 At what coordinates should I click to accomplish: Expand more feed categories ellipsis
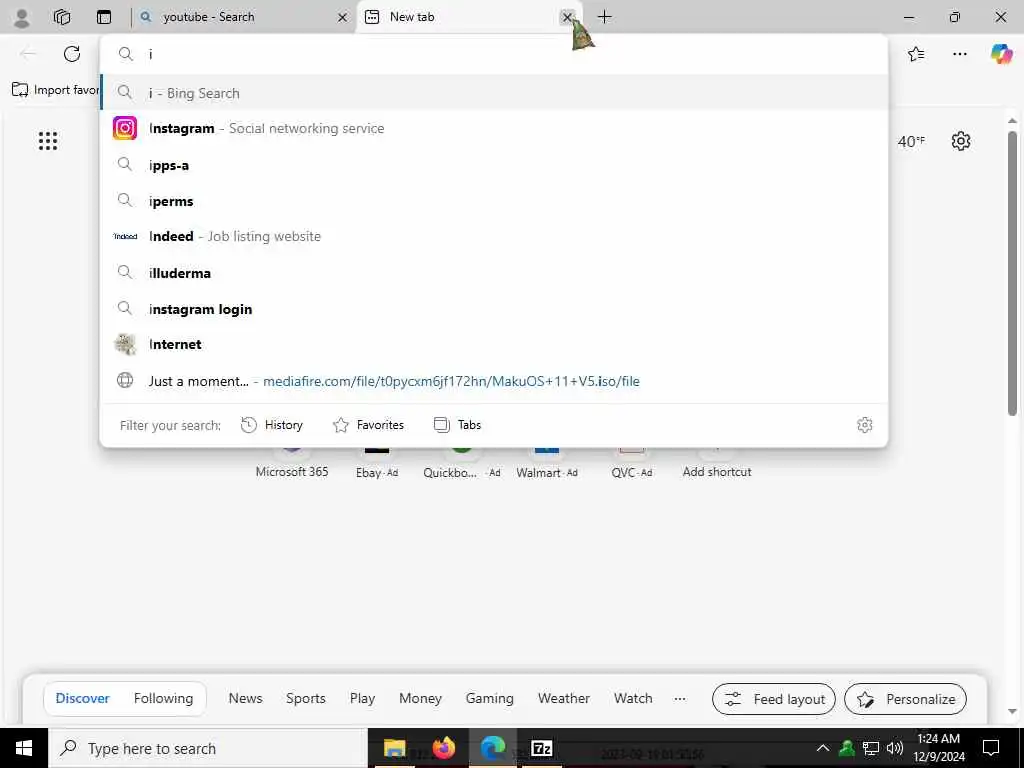680,699
